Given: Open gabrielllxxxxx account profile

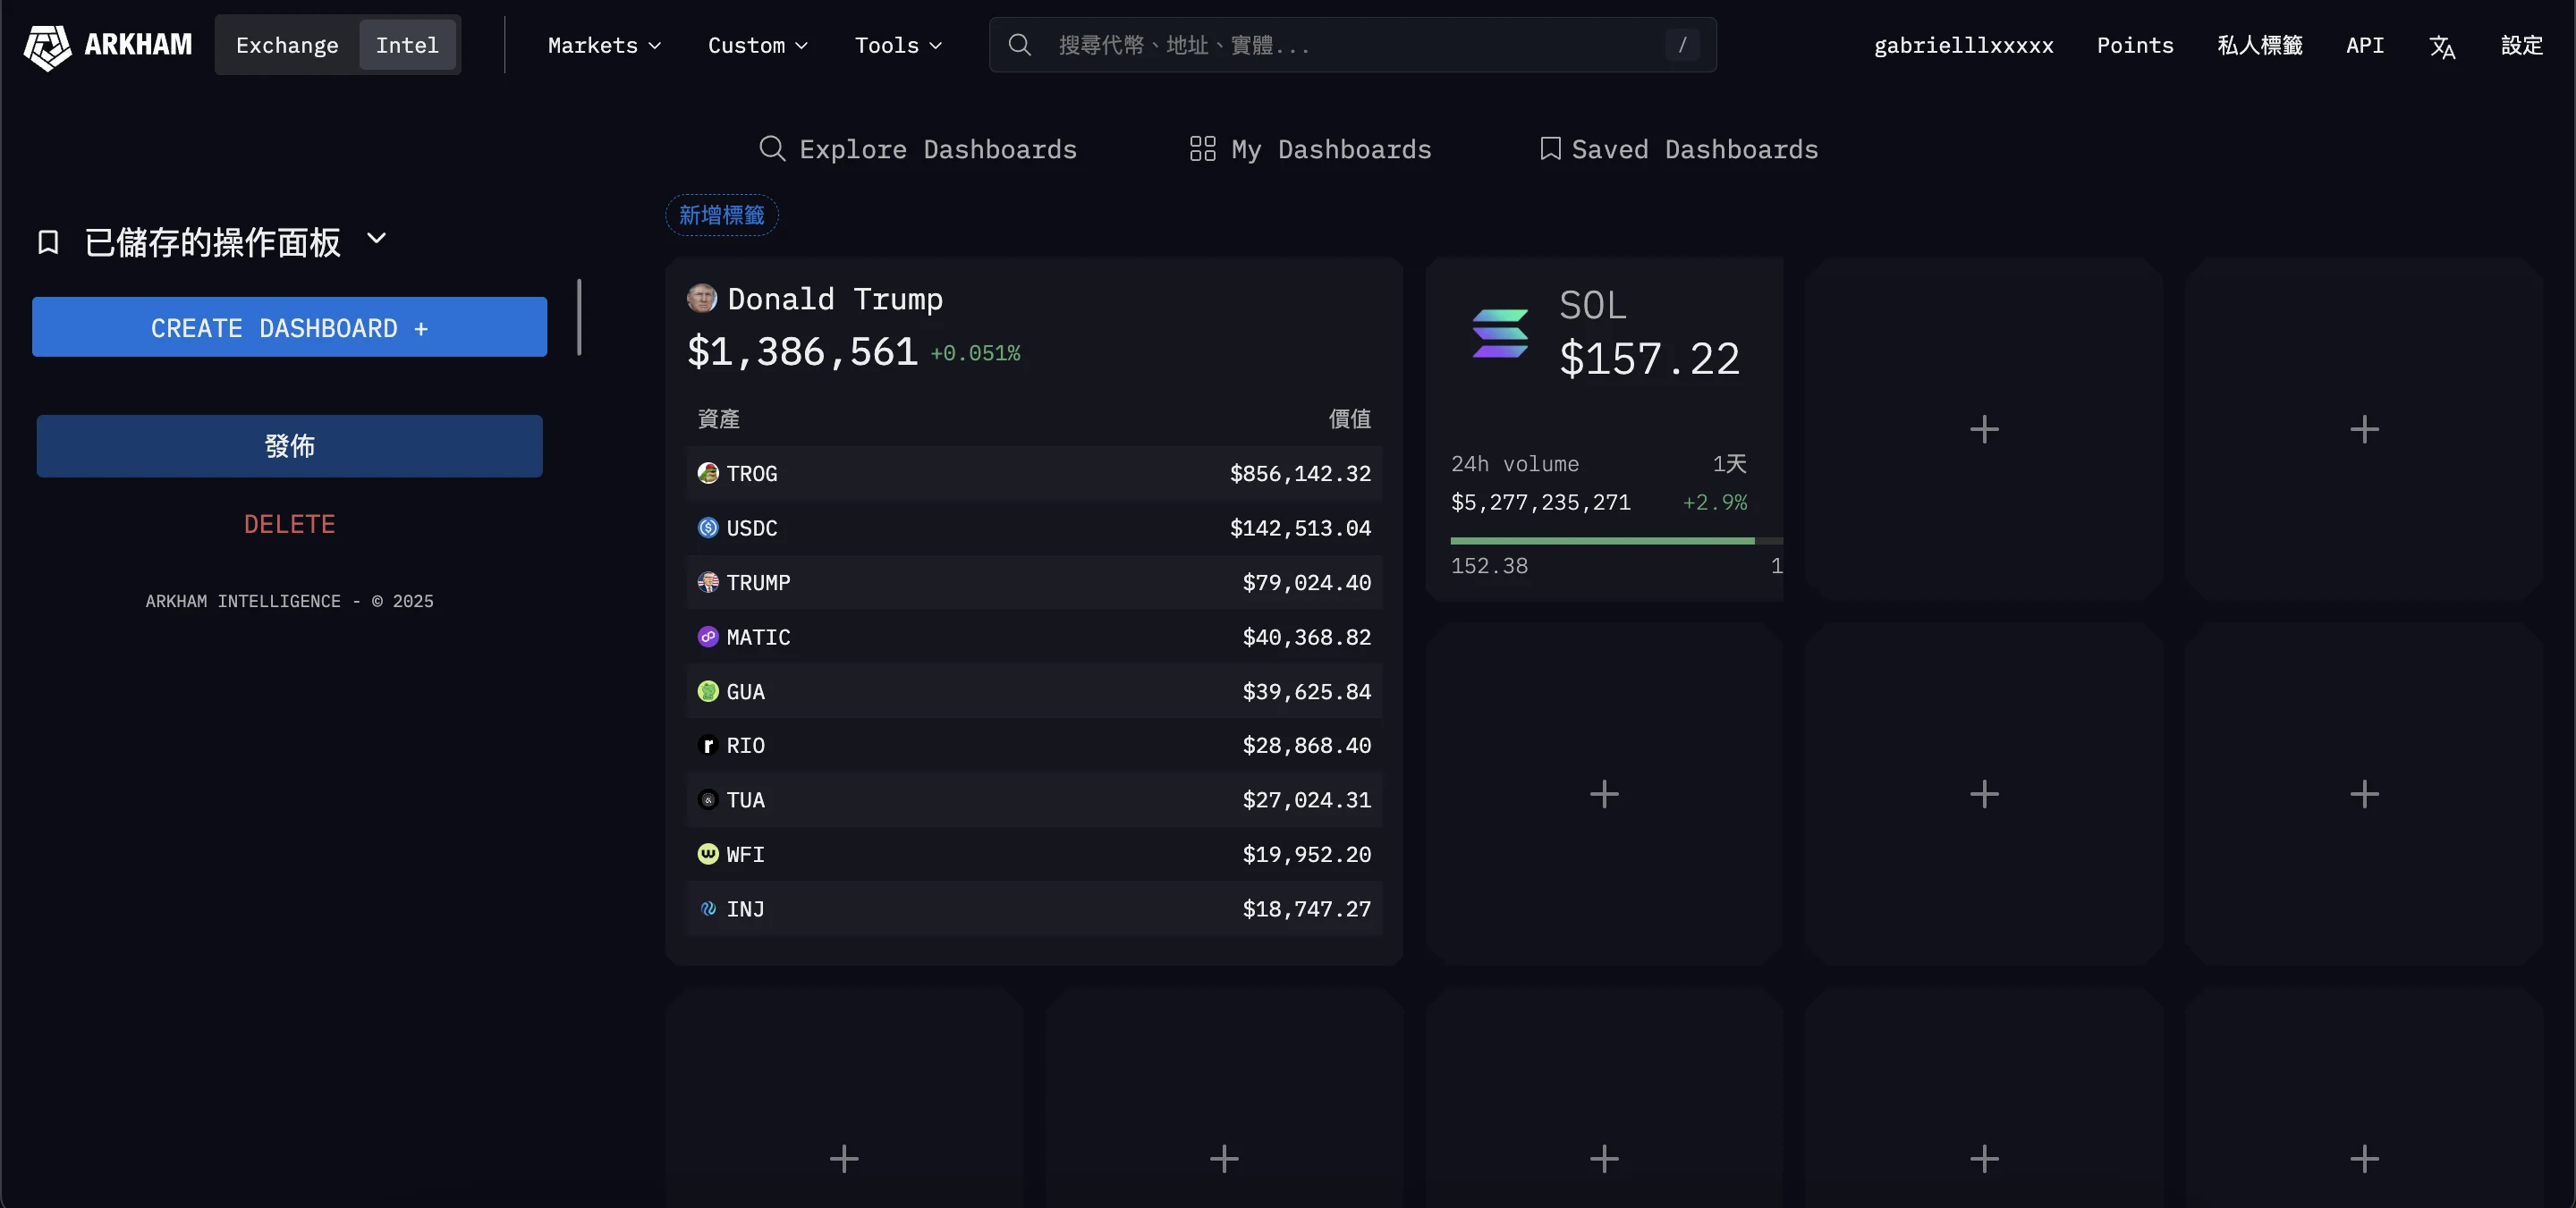Looking at the screenshot, I should point(1963,45).
